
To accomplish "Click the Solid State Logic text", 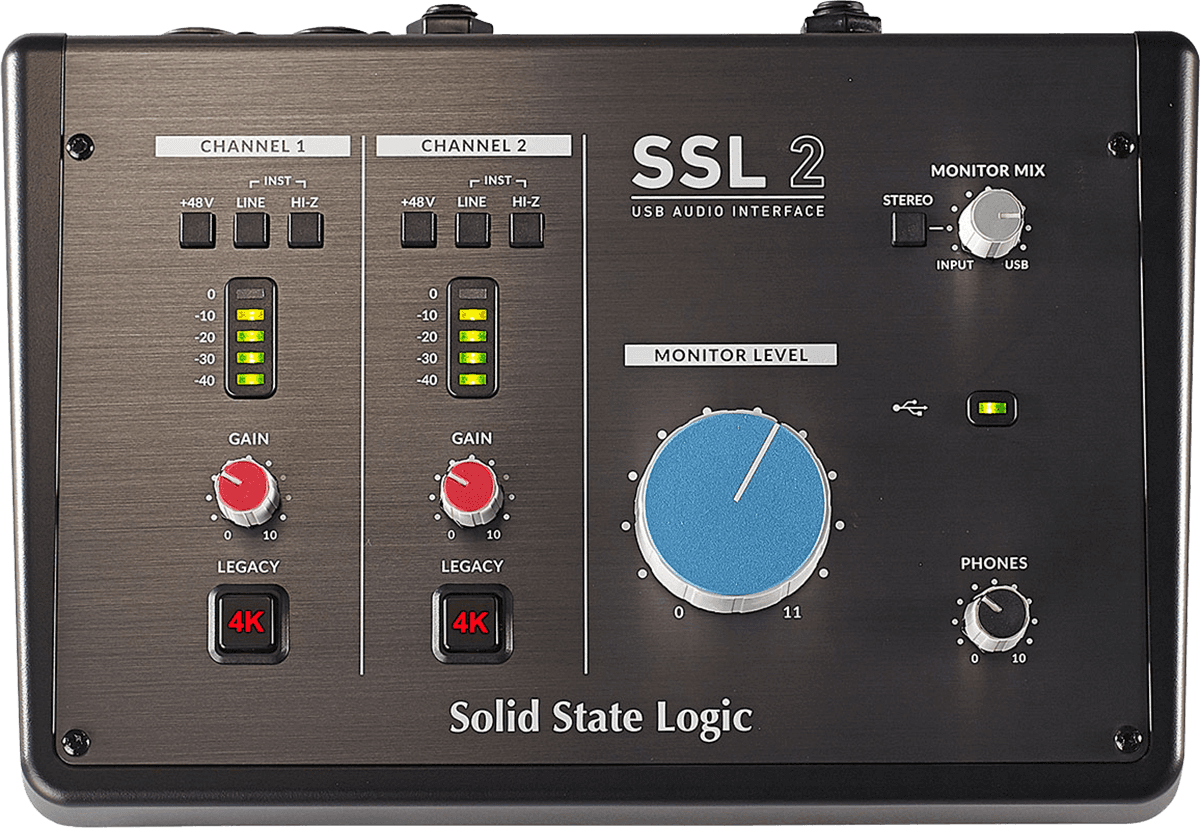I will (601, 717).
